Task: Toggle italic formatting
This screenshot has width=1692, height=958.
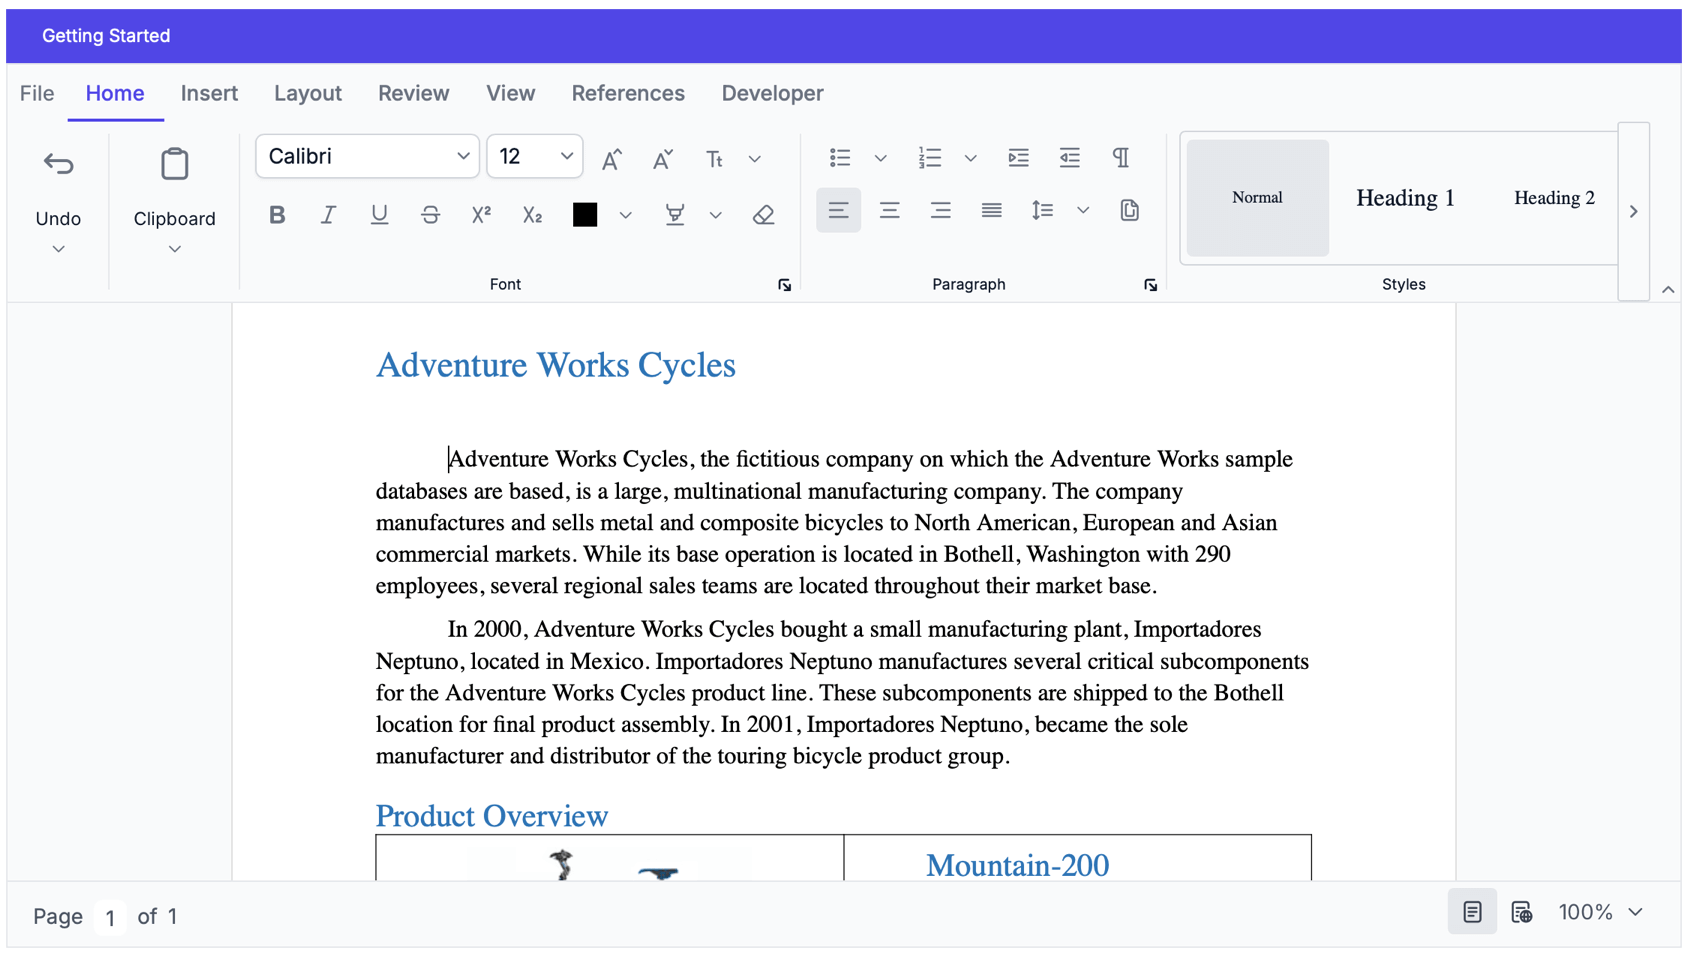Action: [x=328, y=213]
